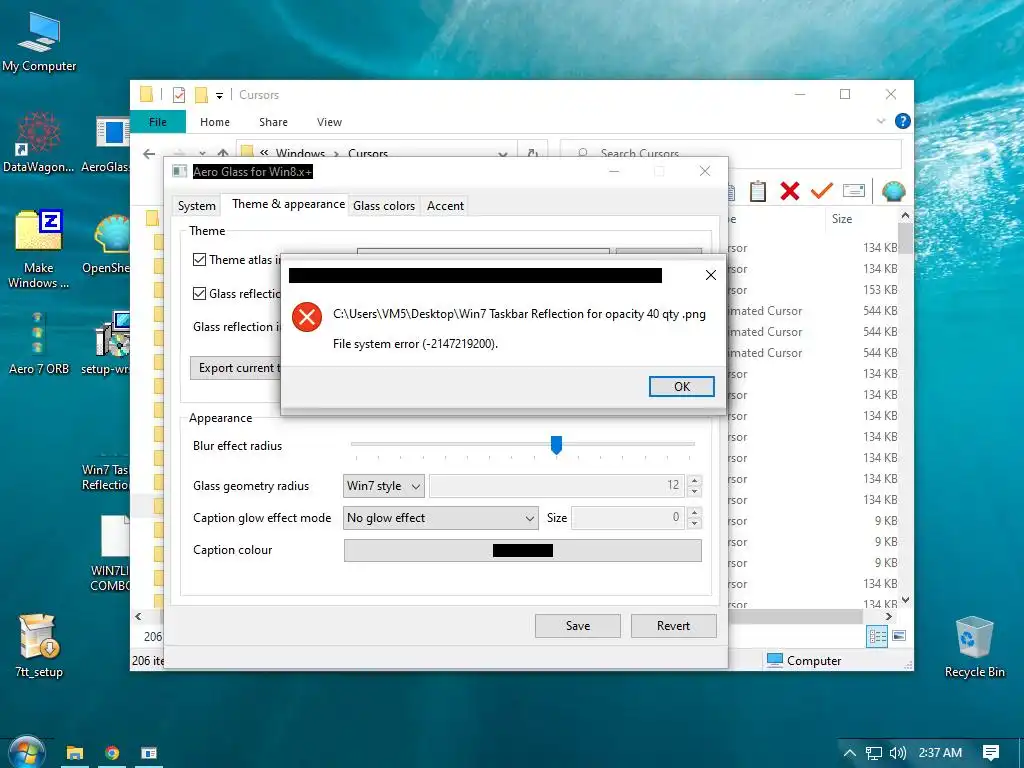Image resolution: width=1024 pixels, height=768 pixels.
Task: Open the quick access toolbar dropdown arrow
Action: pos(219,95)
